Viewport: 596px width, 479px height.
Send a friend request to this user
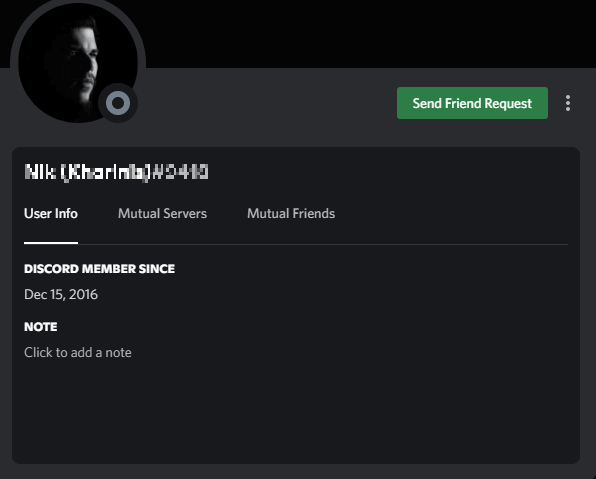click(472, 103)
